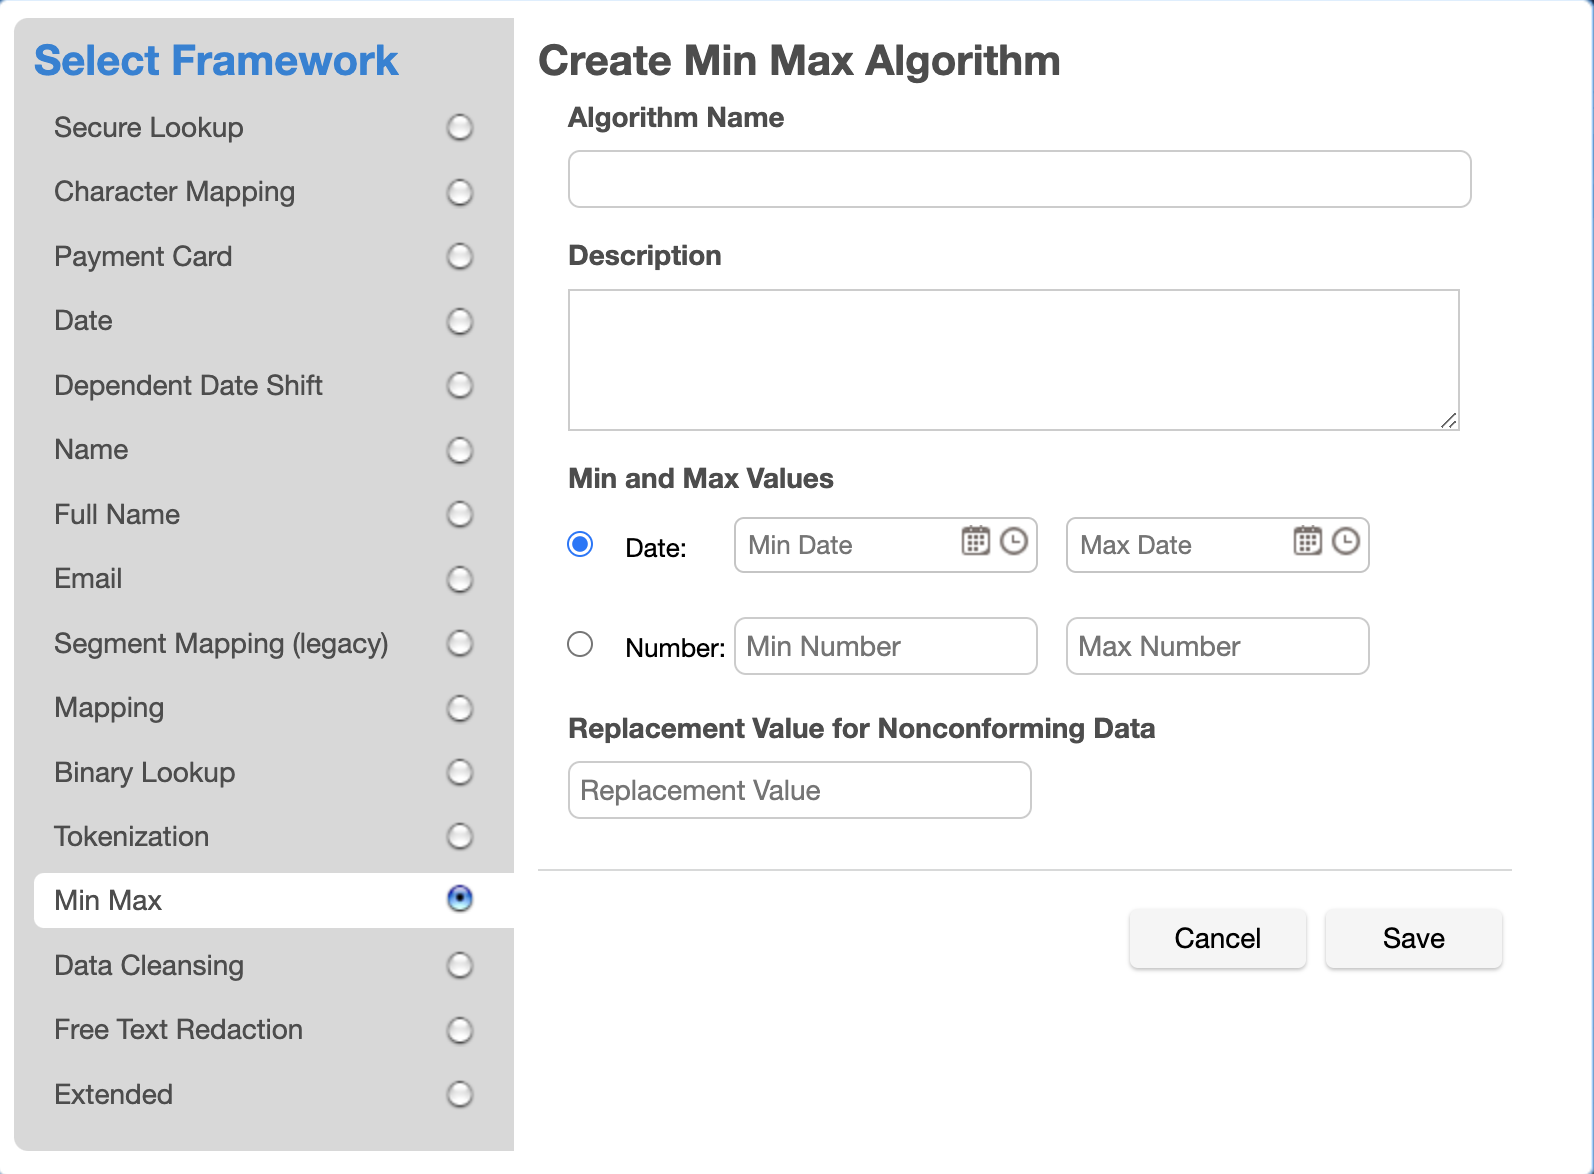
Task: Click the Replacement Value field
Action: (x=798, y=789)
